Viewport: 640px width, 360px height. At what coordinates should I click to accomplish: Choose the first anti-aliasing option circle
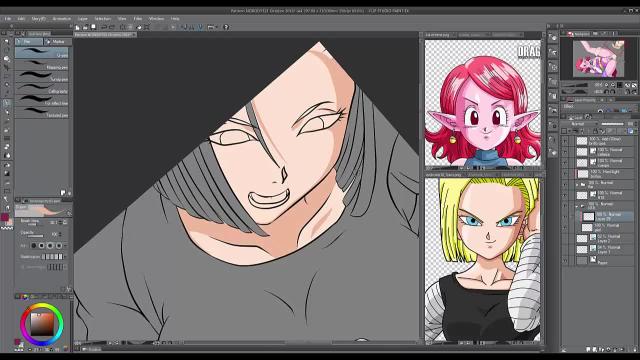pos(33,245)
